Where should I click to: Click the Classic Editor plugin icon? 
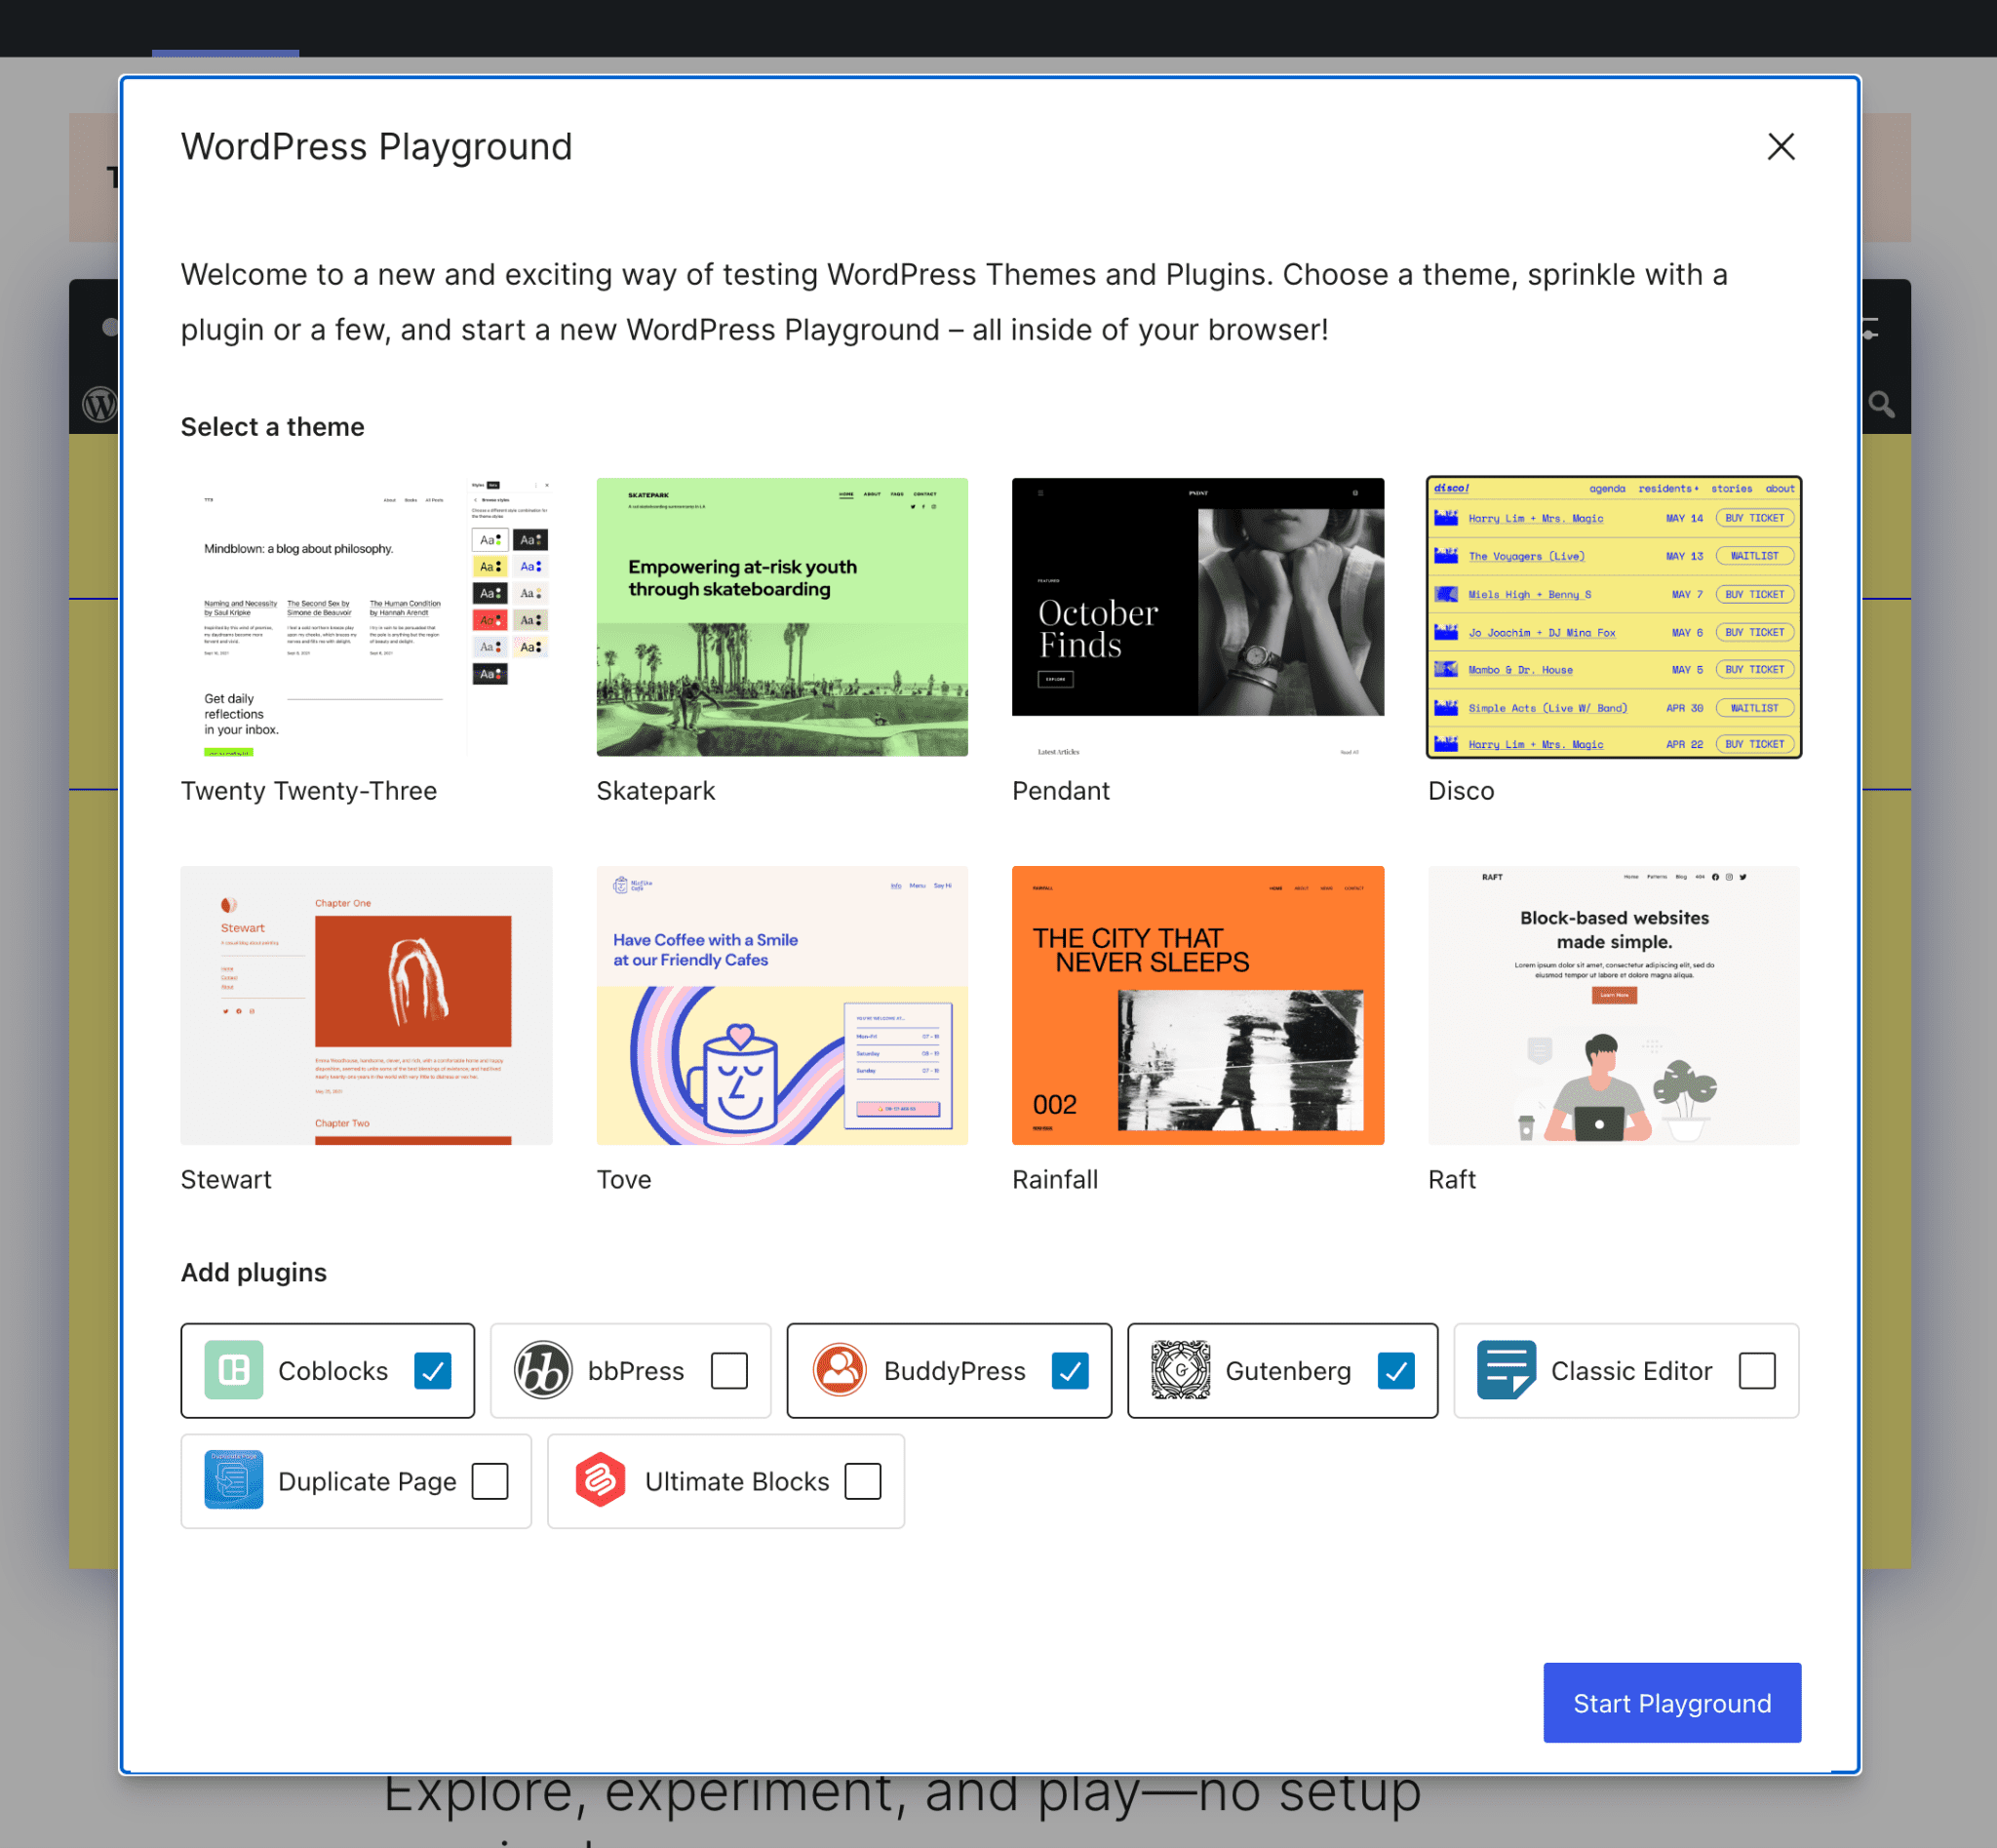pos(1503,1369)
